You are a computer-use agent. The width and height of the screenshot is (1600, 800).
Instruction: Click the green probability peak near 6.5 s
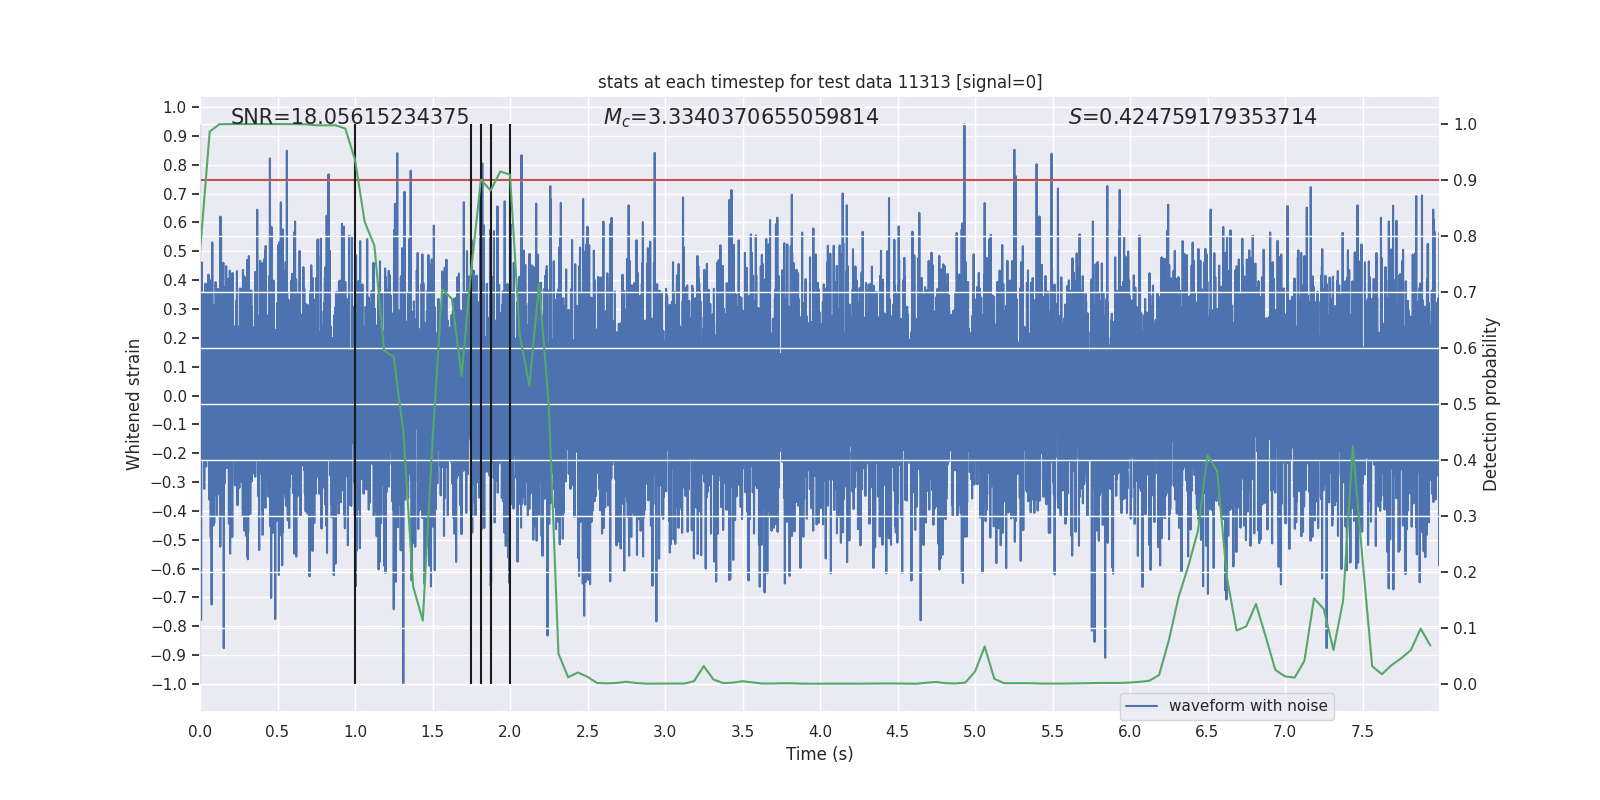[1208, 457]
